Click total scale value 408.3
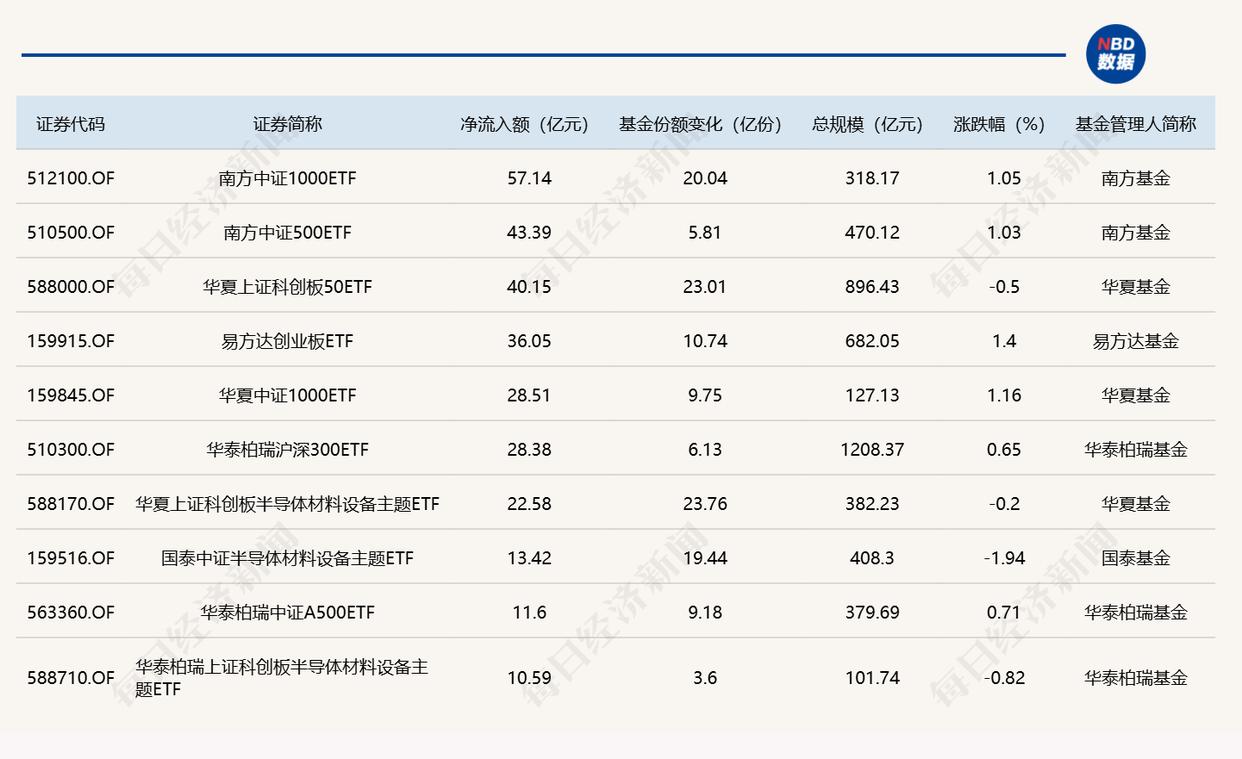Image resolution: width=1242 pixels, height=759 pixels. [872, 558]
